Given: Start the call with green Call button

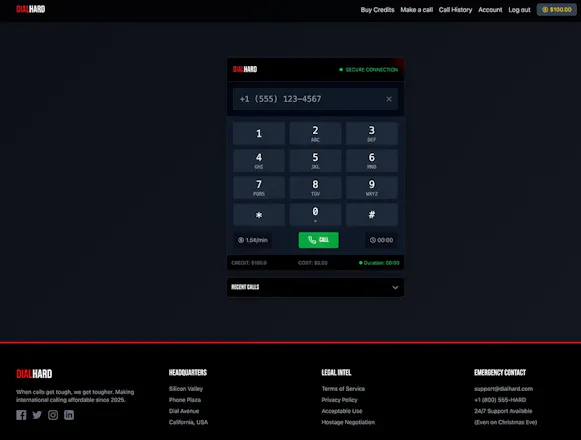Looking at the screenshot, I should (x=319, y=240).
